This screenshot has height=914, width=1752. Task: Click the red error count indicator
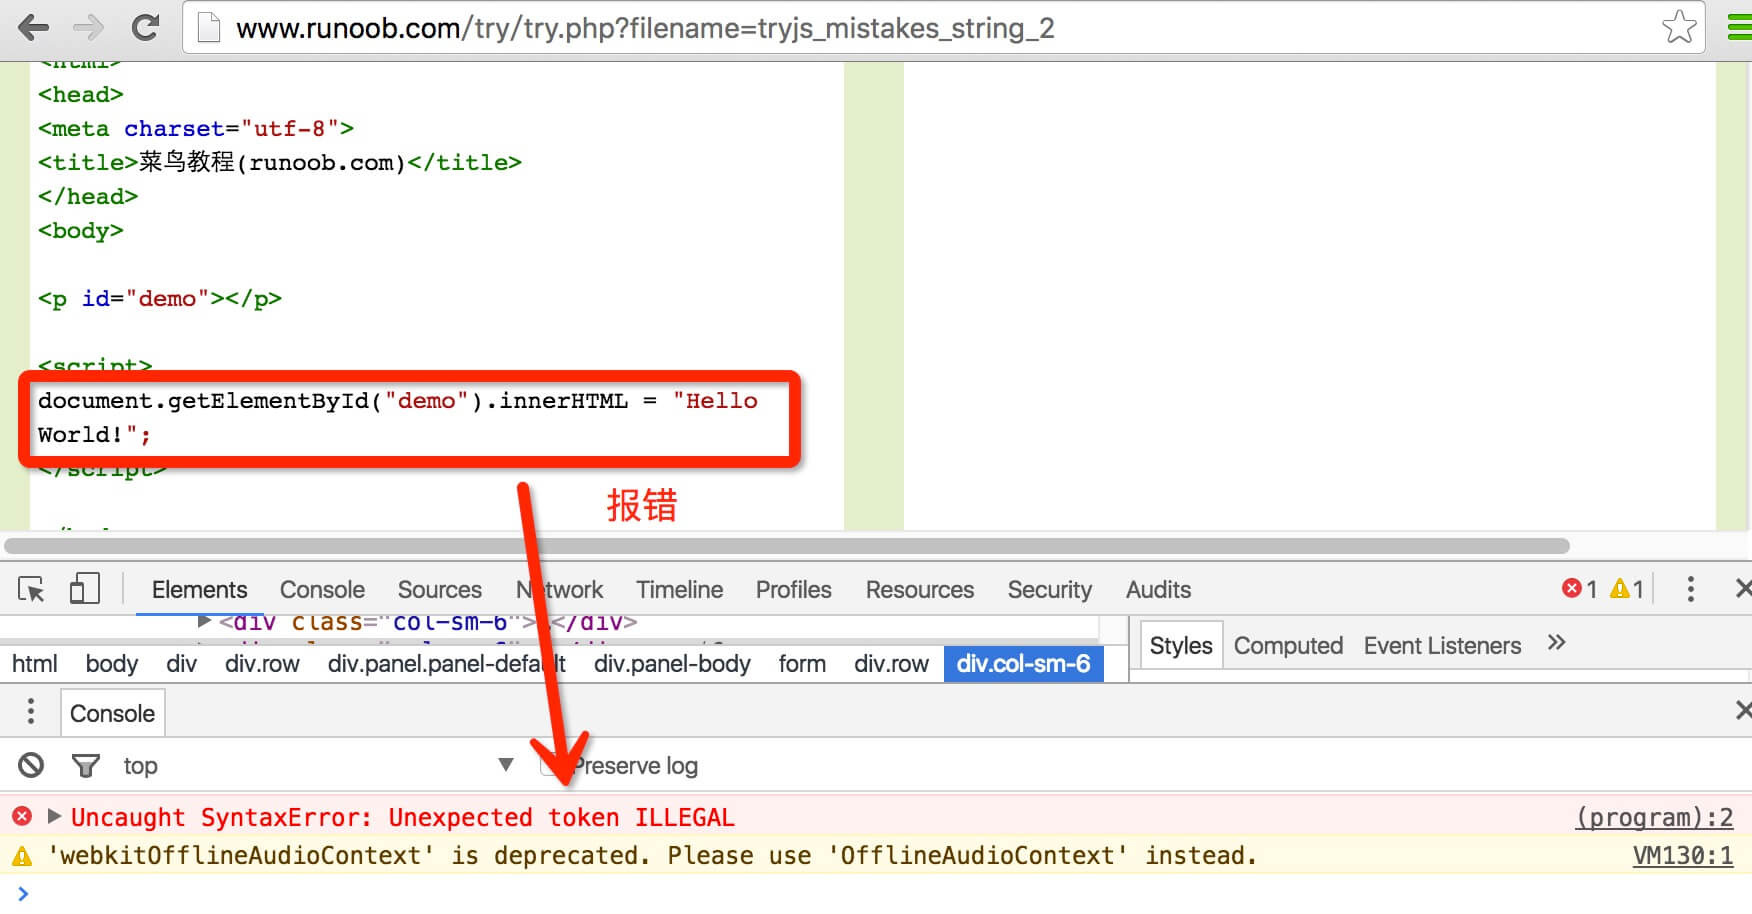(x=1579, y=589)
